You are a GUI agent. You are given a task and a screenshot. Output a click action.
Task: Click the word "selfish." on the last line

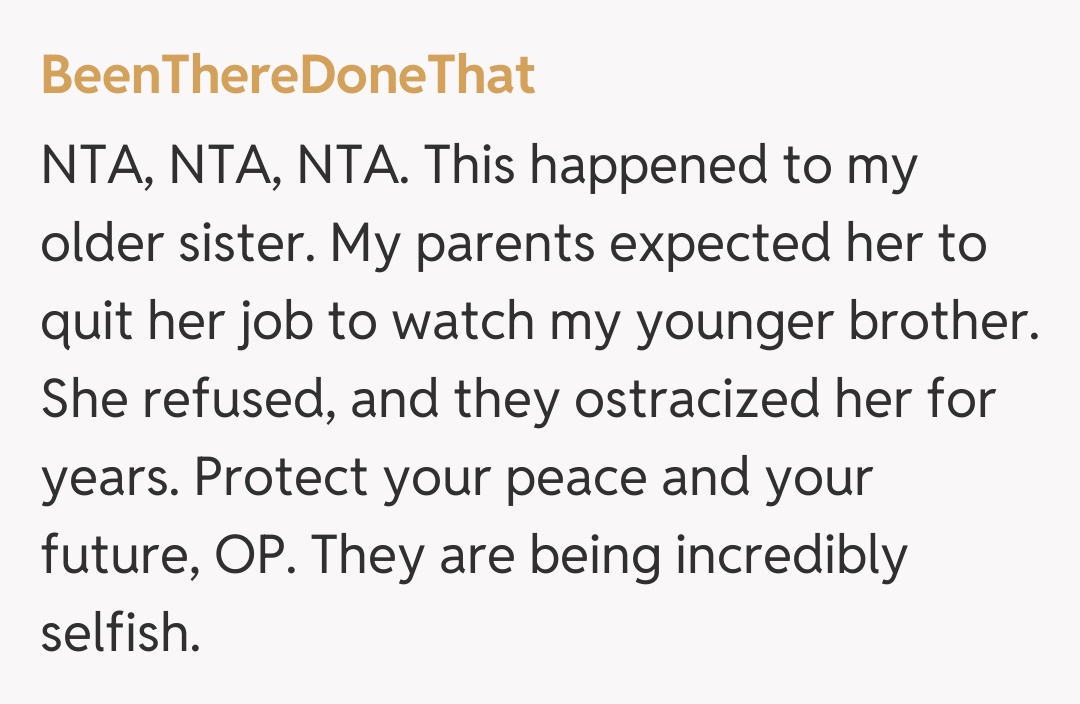(120, 635)
